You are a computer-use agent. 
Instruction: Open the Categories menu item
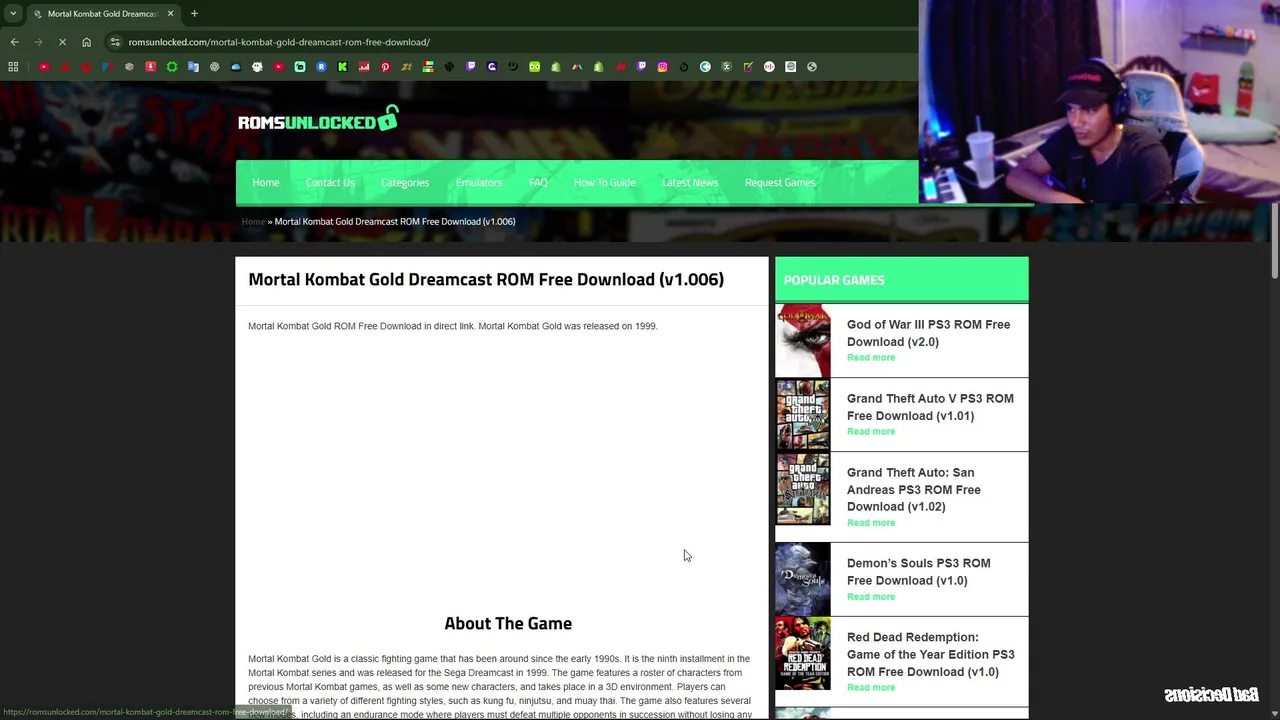click(405, 182)
